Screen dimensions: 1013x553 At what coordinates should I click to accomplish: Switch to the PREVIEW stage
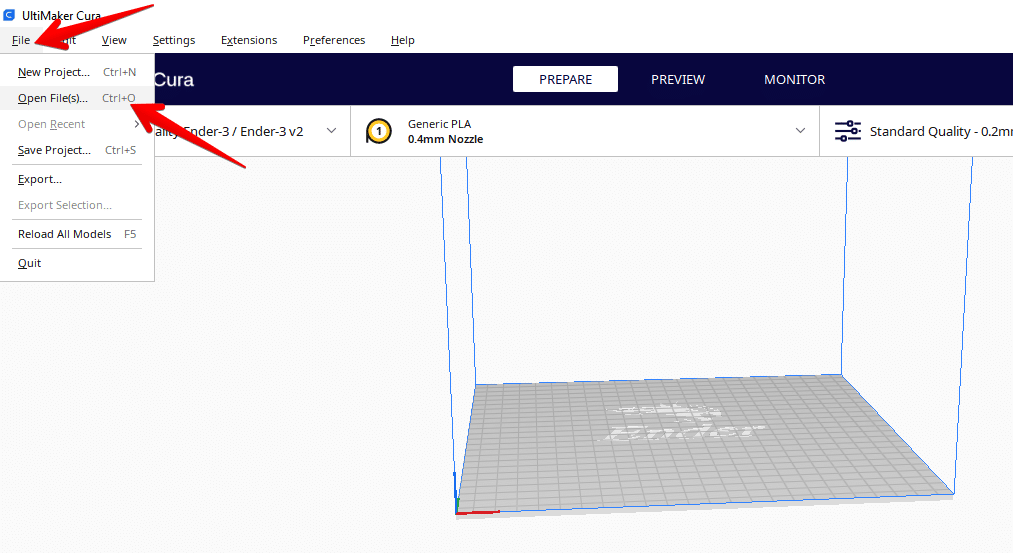pos(678,79)
